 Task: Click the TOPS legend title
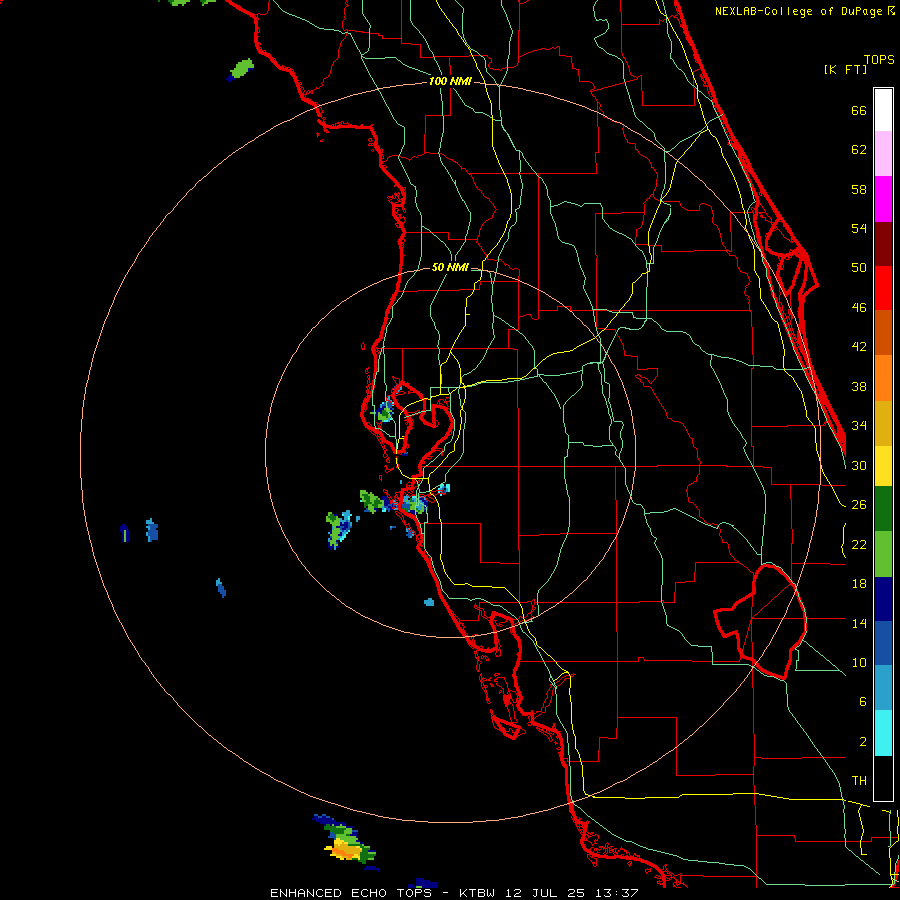[879, 59]
